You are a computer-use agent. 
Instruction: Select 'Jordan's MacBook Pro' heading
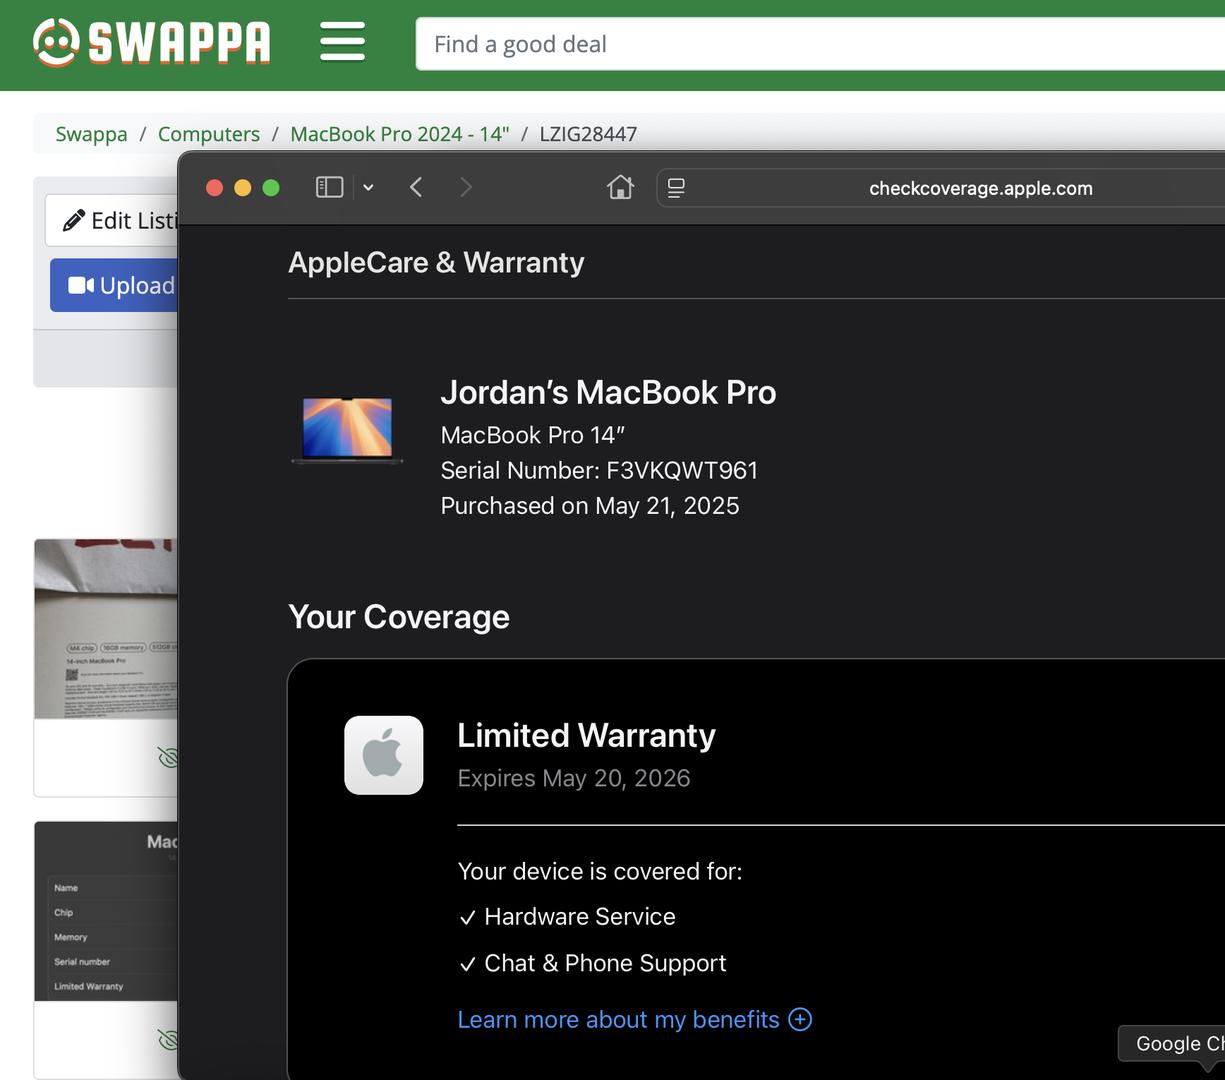click(608, 392)
